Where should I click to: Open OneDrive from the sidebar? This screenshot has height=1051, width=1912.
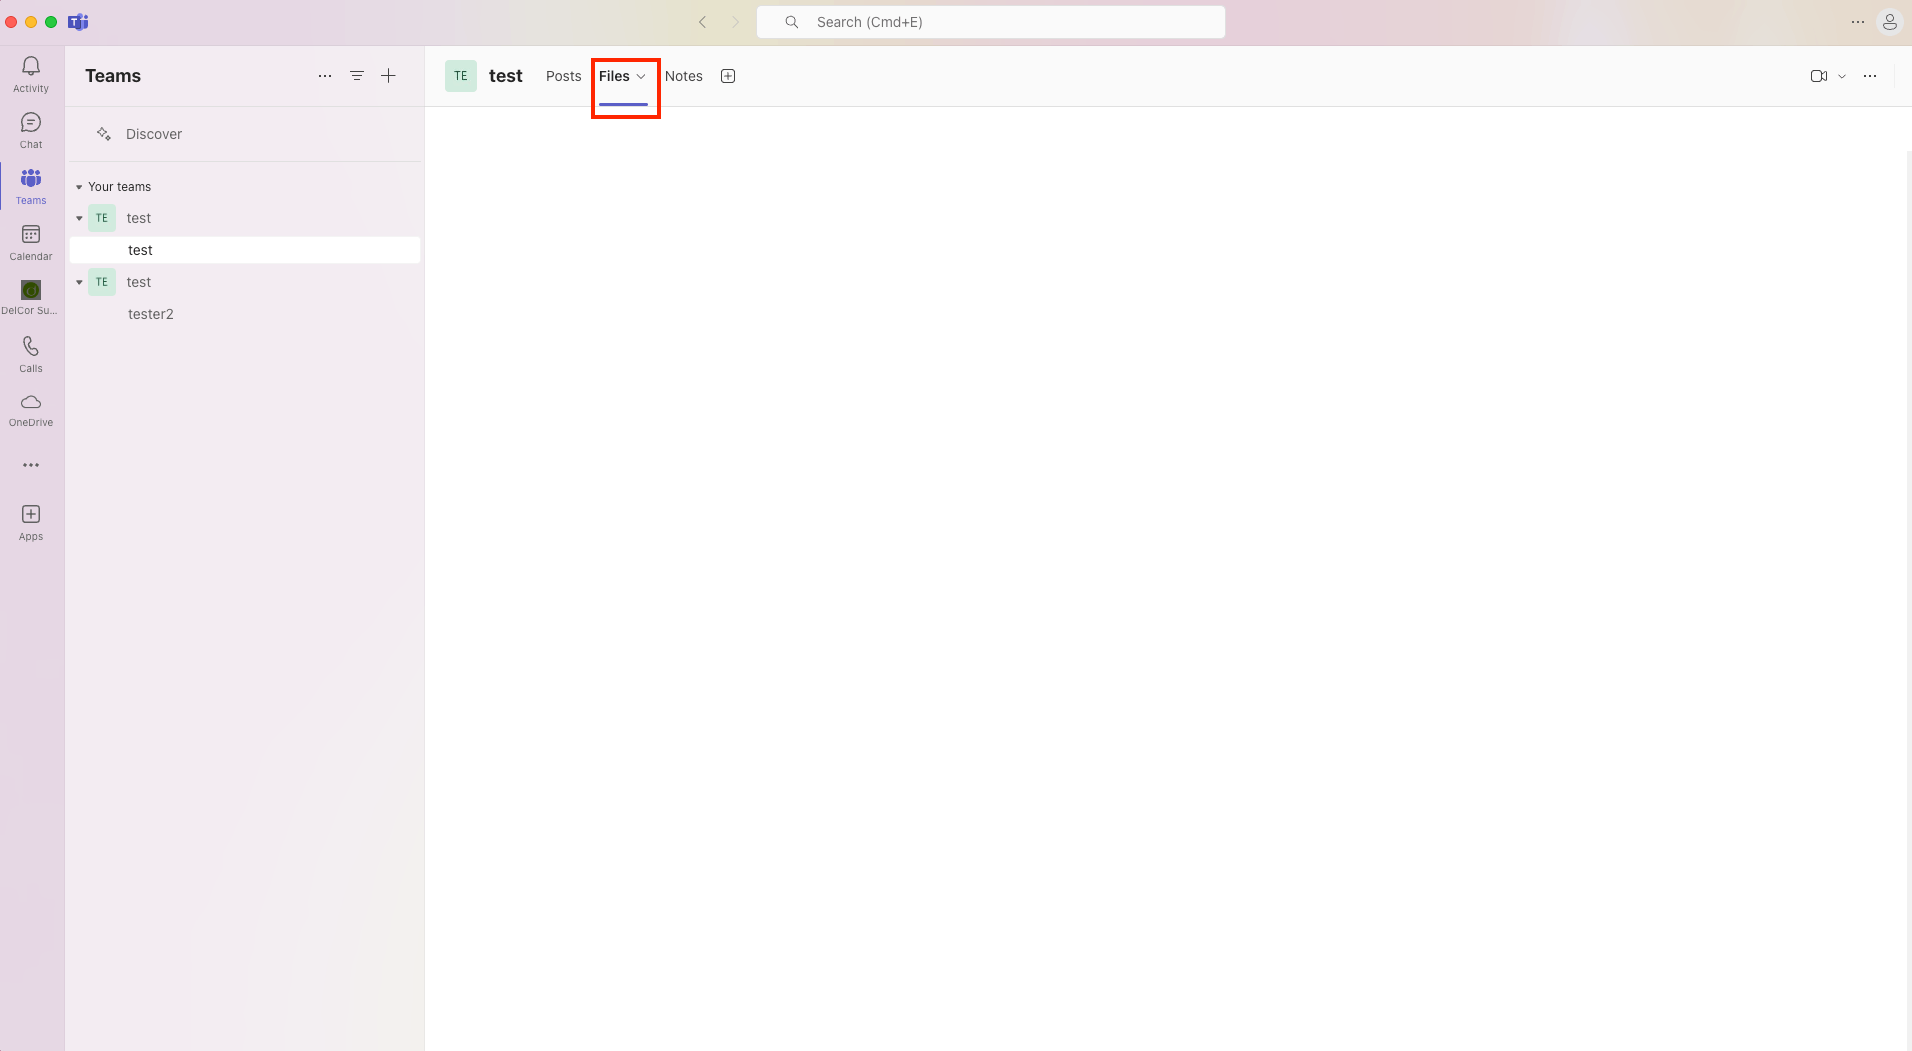(x=31, y=410)
